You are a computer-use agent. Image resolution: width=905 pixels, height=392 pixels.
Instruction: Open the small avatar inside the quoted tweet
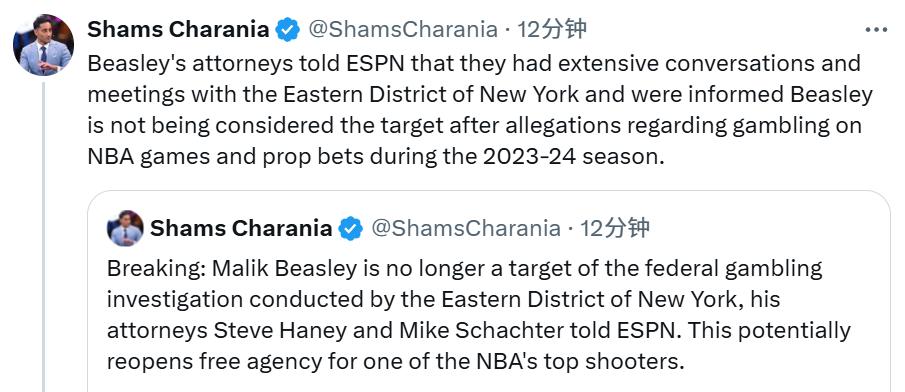click(125, 229)
